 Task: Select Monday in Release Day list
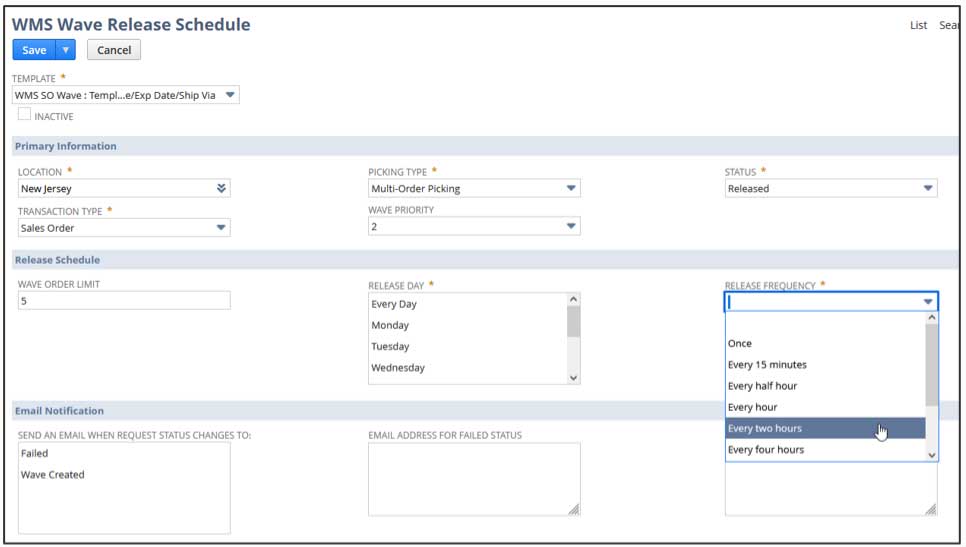(390, 325)
